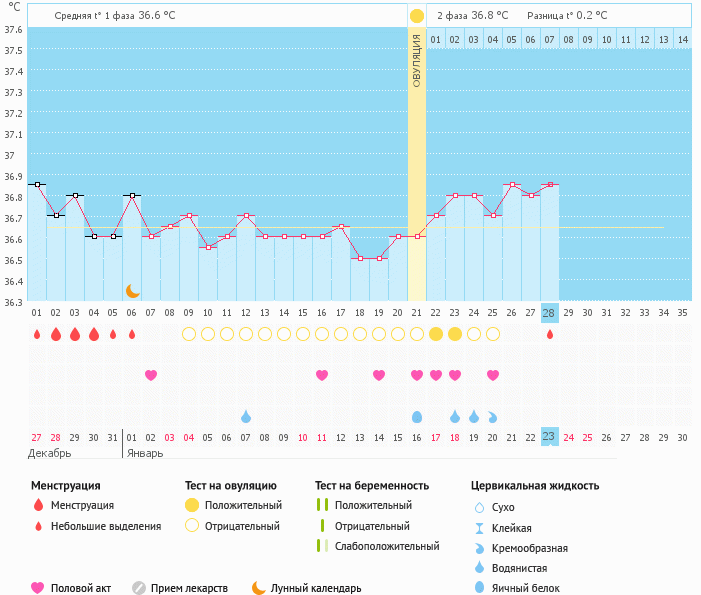Image resolution: width=701 pixels, height=595 pixels.
Task: Click the moon icon on cycle day 06
Action: (x=132, y=290)
